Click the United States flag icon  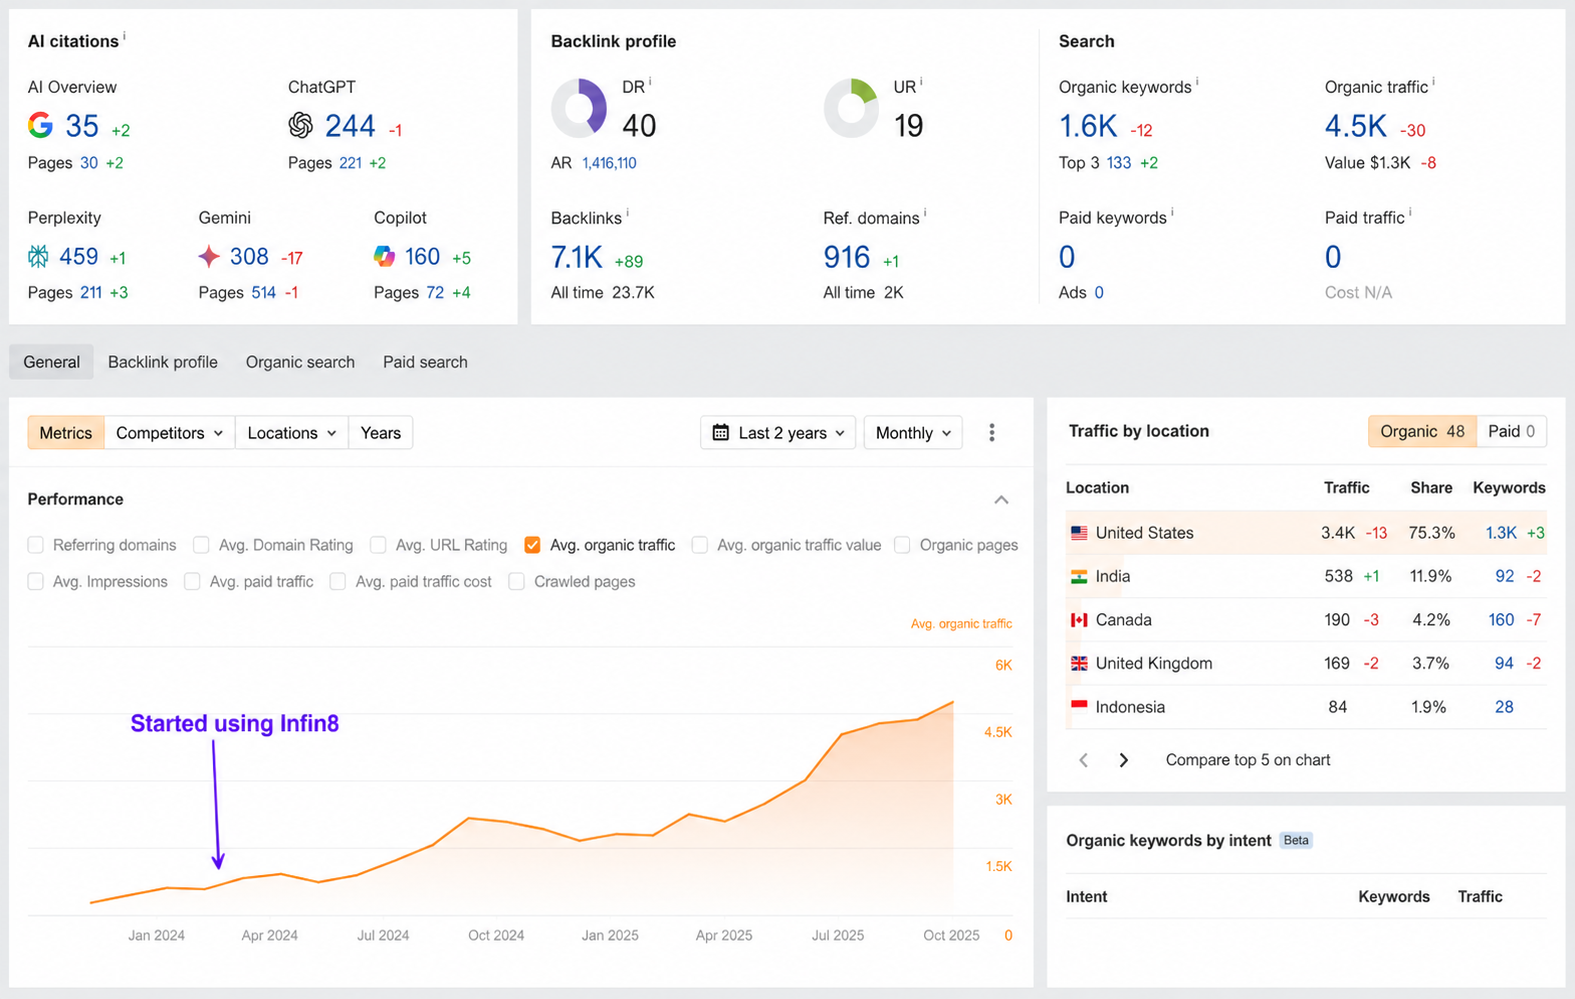coord(1079,533)
